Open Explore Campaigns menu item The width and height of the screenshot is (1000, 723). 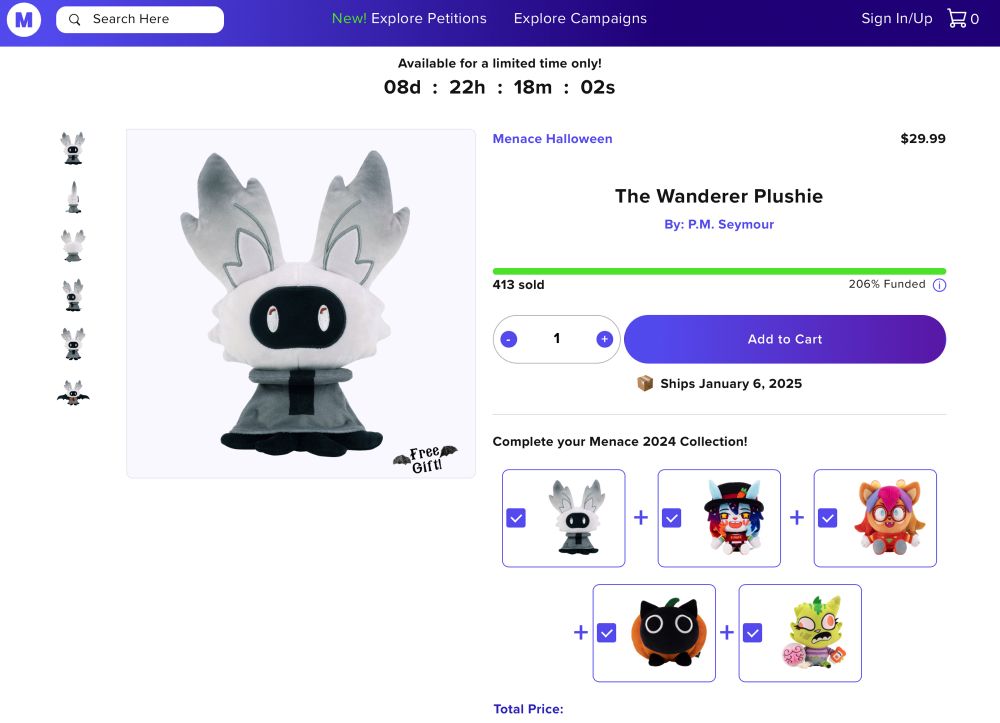click(x=580, y=18)
